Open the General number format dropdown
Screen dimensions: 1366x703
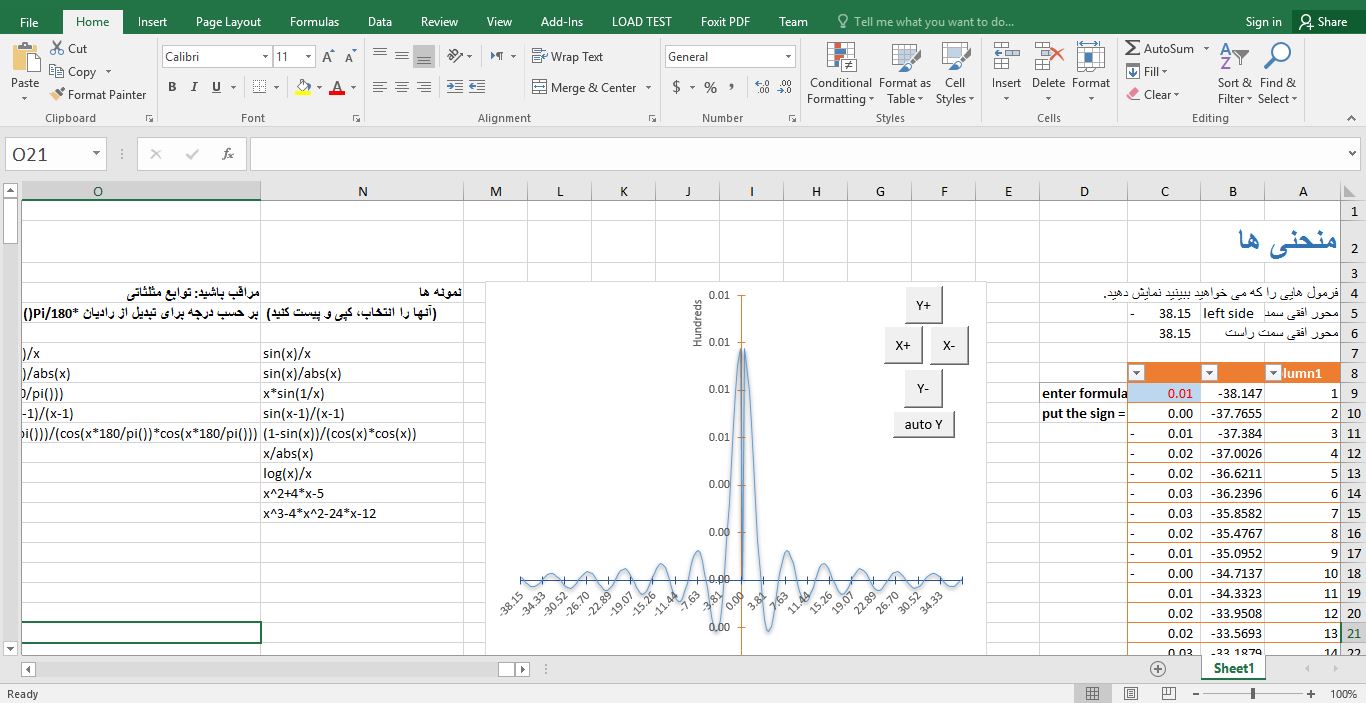click(790, 57)
